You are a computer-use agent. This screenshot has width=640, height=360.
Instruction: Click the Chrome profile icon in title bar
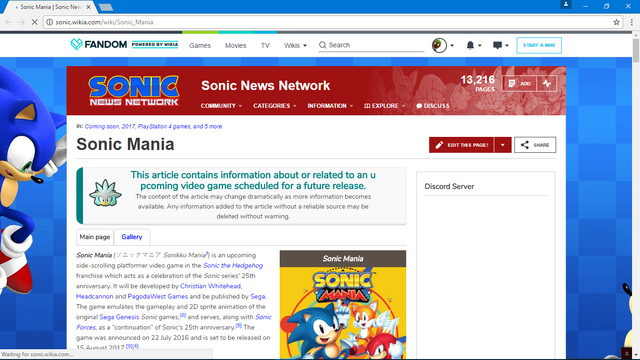click(x=566, y=4)
